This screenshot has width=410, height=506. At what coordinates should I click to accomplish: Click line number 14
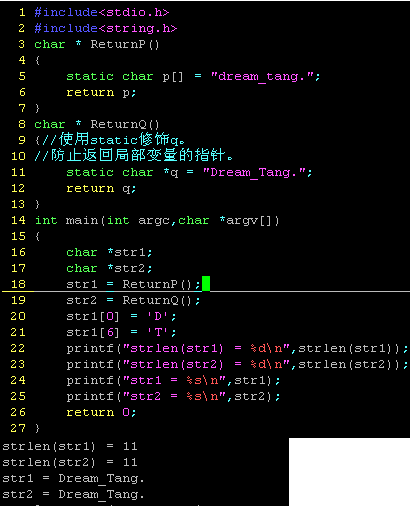point(18,220)
